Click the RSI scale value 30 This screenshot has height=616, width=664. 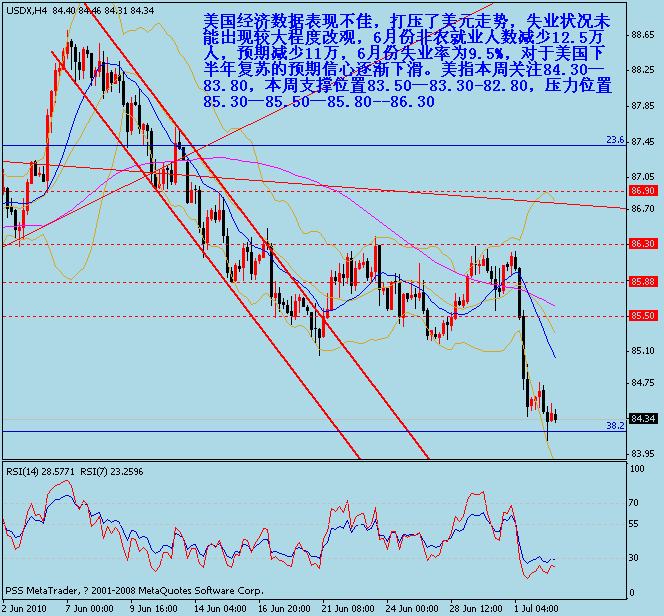click(x=634, y=558)
